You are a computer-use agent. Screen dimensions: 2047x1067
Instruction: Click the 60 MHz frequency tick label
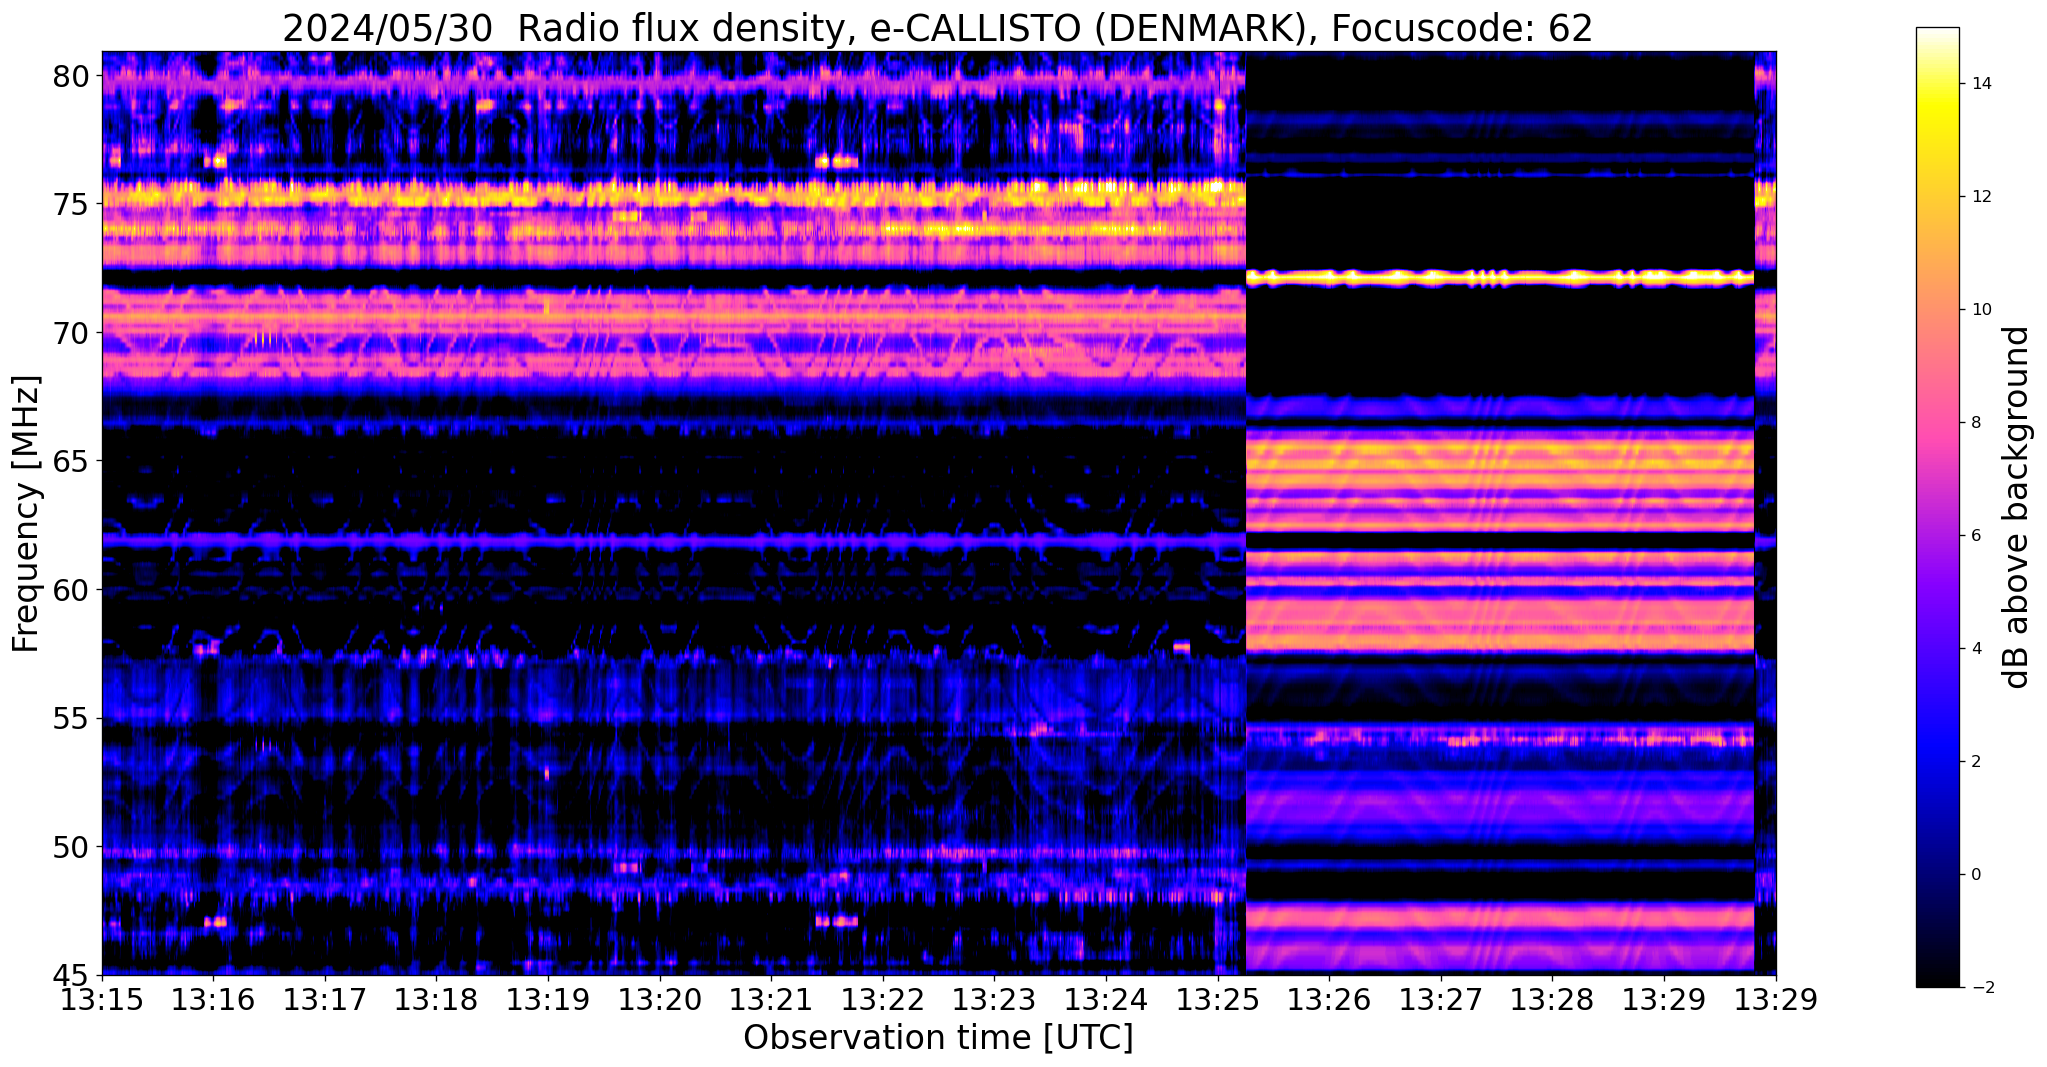71,590
